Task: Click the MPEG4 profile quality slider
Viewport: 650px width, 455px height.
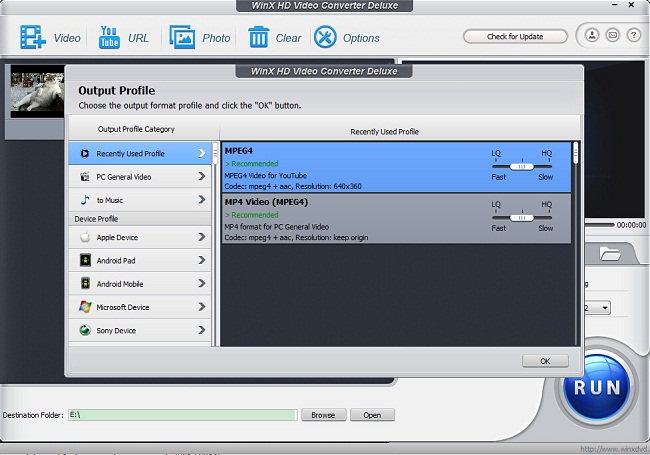Action: [522, 166]
